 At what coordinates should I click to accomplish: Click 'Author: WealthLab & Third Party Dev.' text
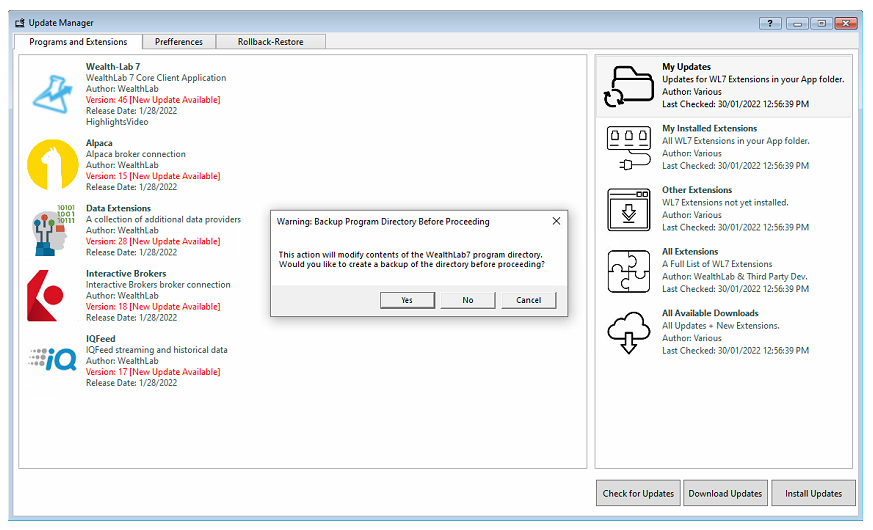(x=734, y=277)
